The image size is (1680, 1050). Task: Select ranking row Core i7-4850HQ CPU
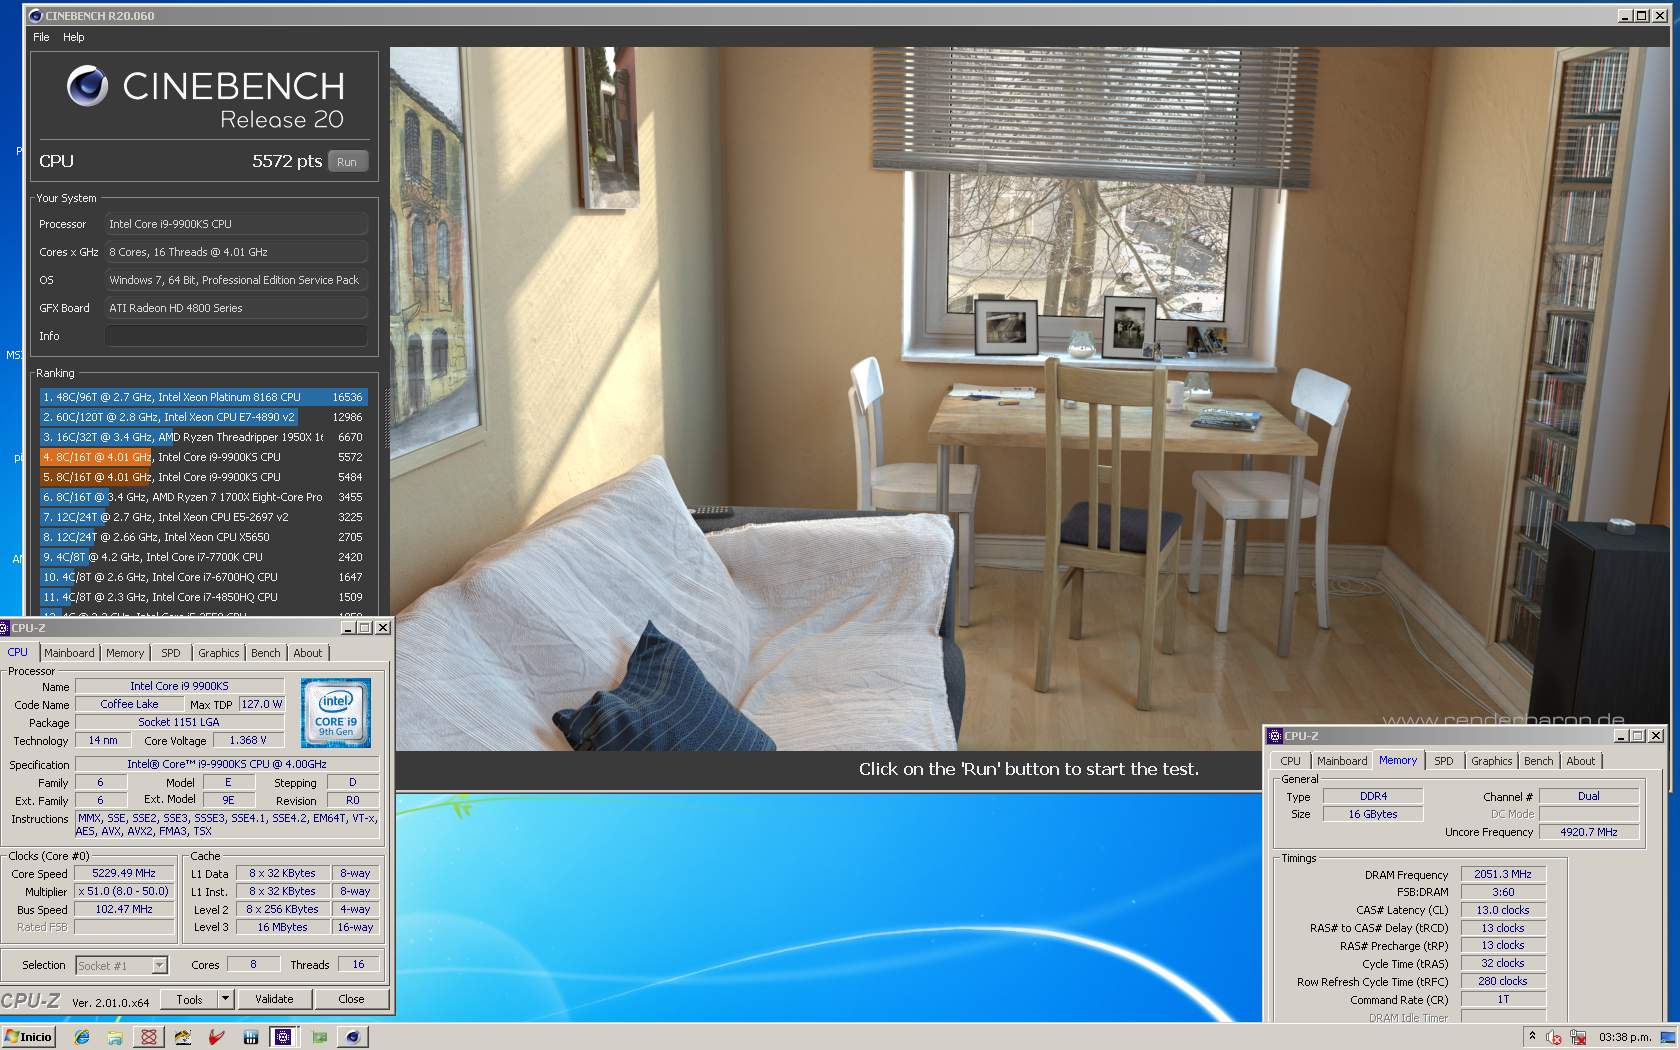[203, 597]
